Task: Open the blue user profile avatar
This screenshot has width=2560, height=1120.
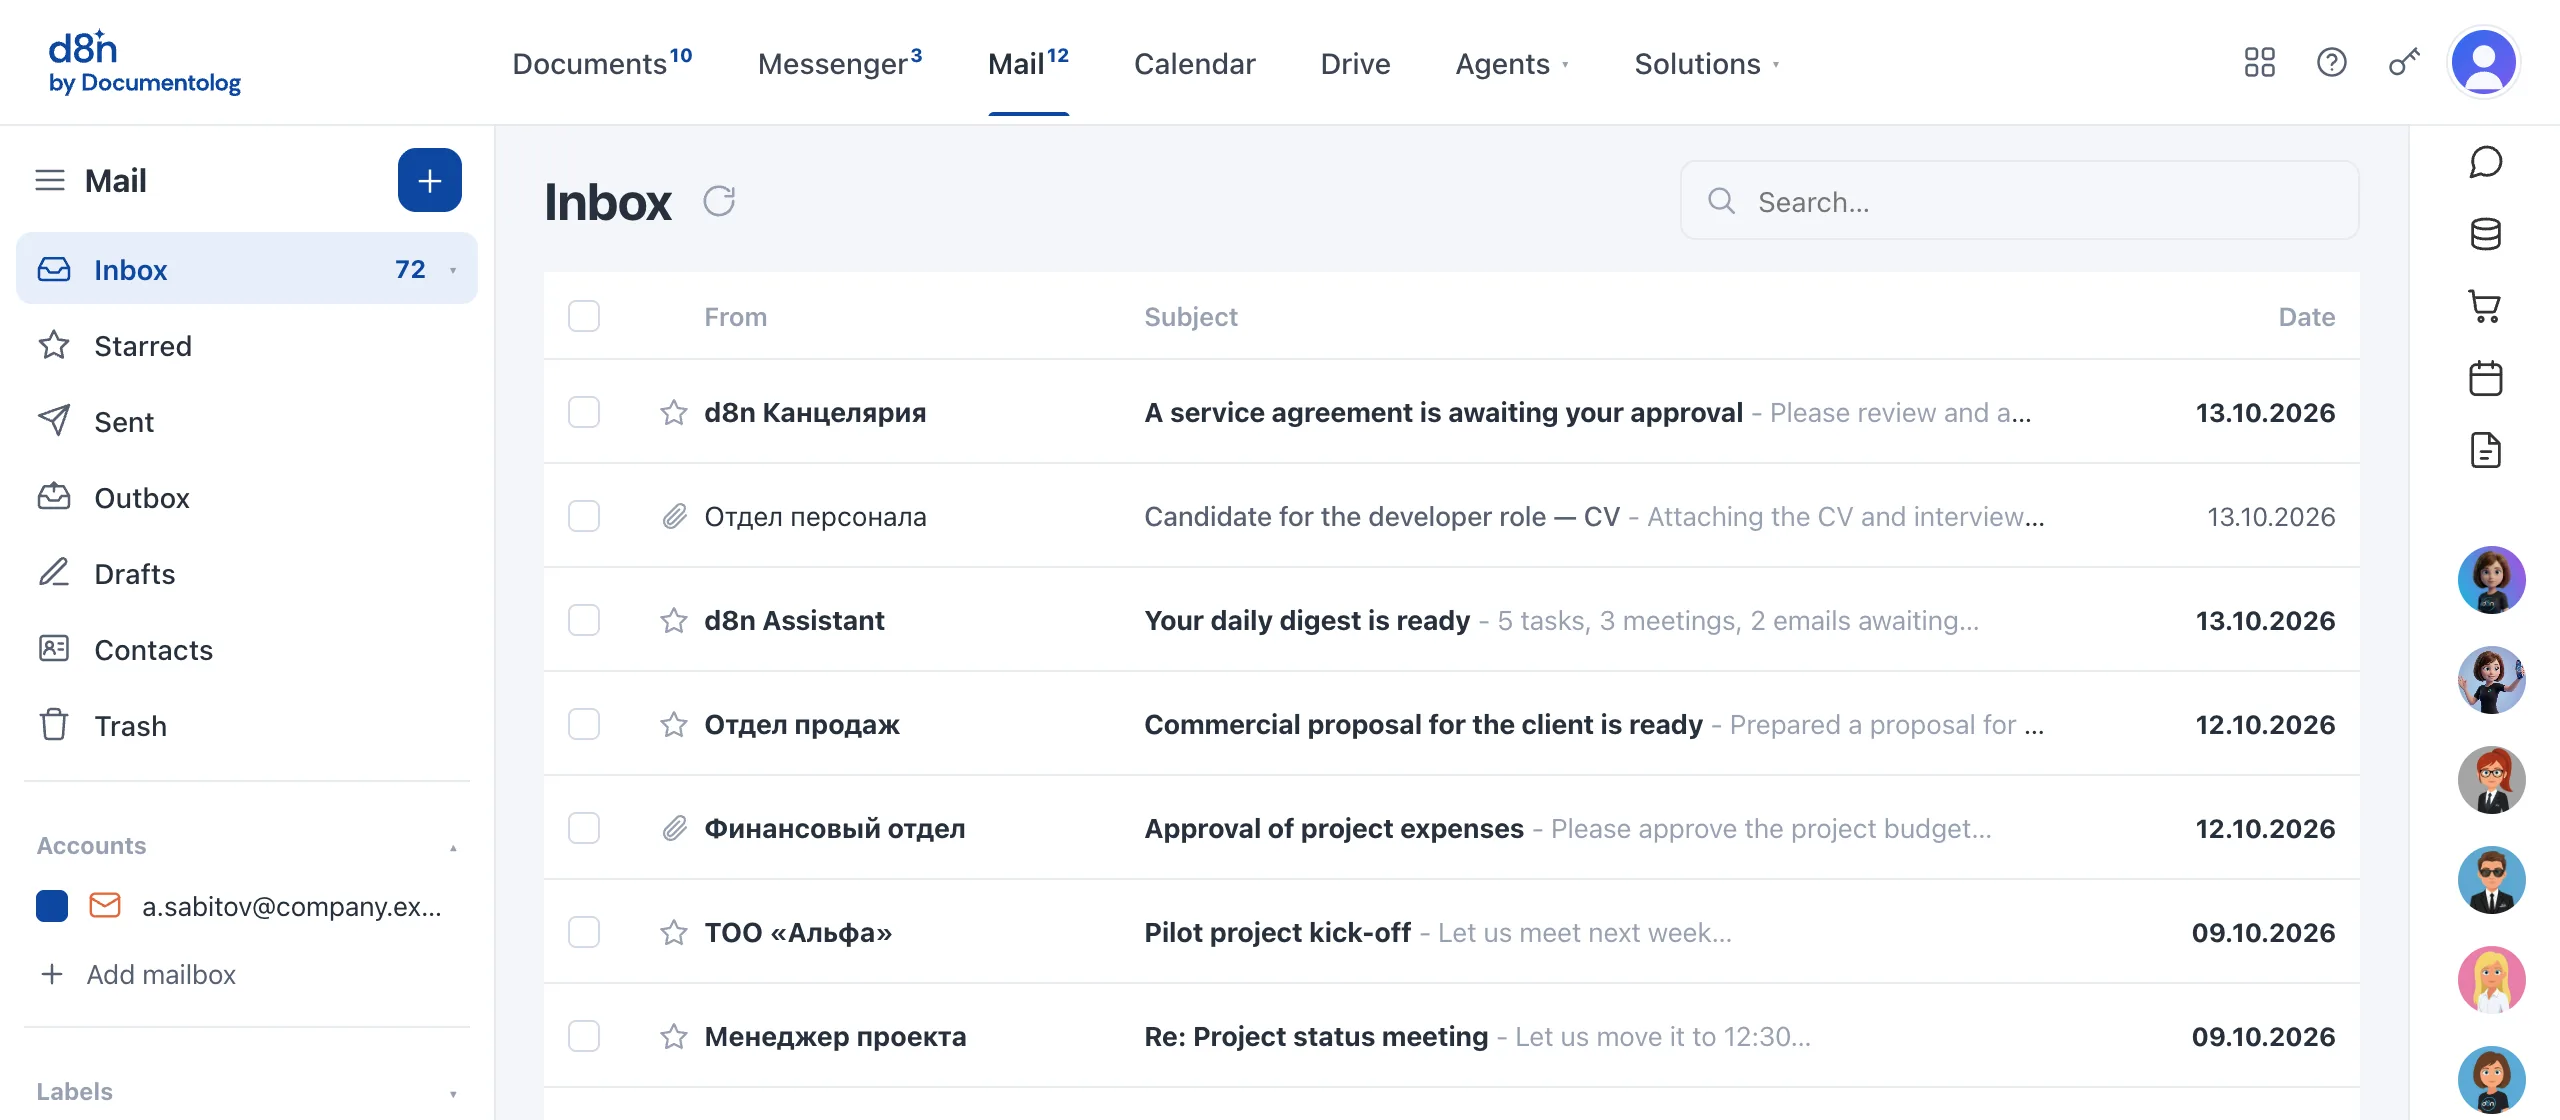Action: (2483, 62)
